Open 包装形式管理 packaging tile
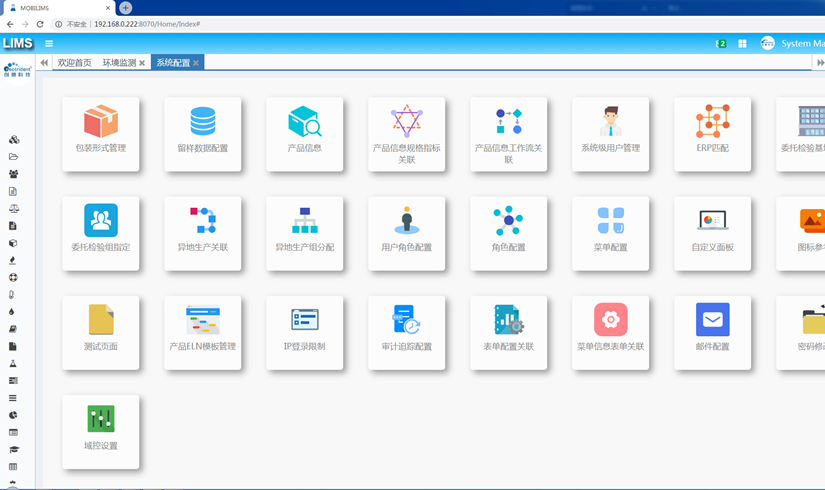This screenshot has width=825, height=490. 100,134
